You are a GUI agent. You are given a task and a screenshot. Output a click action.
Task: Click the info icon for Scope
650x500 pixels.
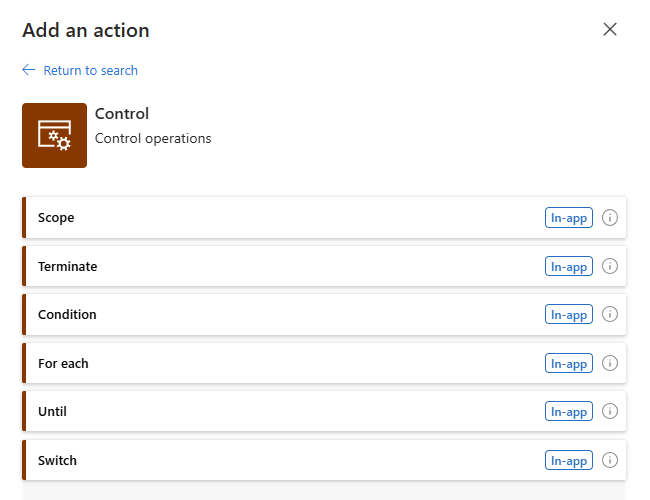click(x=609, y=218)
